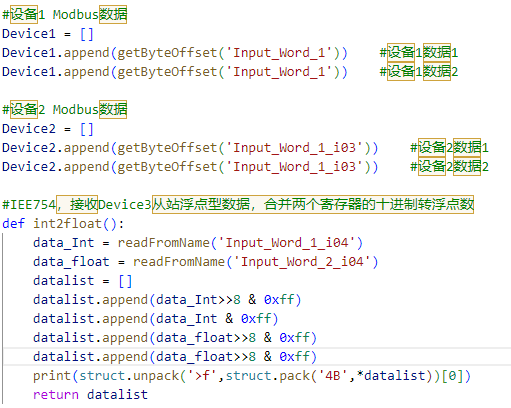The image size is (511, 408).
Task: Click the trailing comment '#设备2数据1'
Action: pyautogui.click(x=449, y=148)
